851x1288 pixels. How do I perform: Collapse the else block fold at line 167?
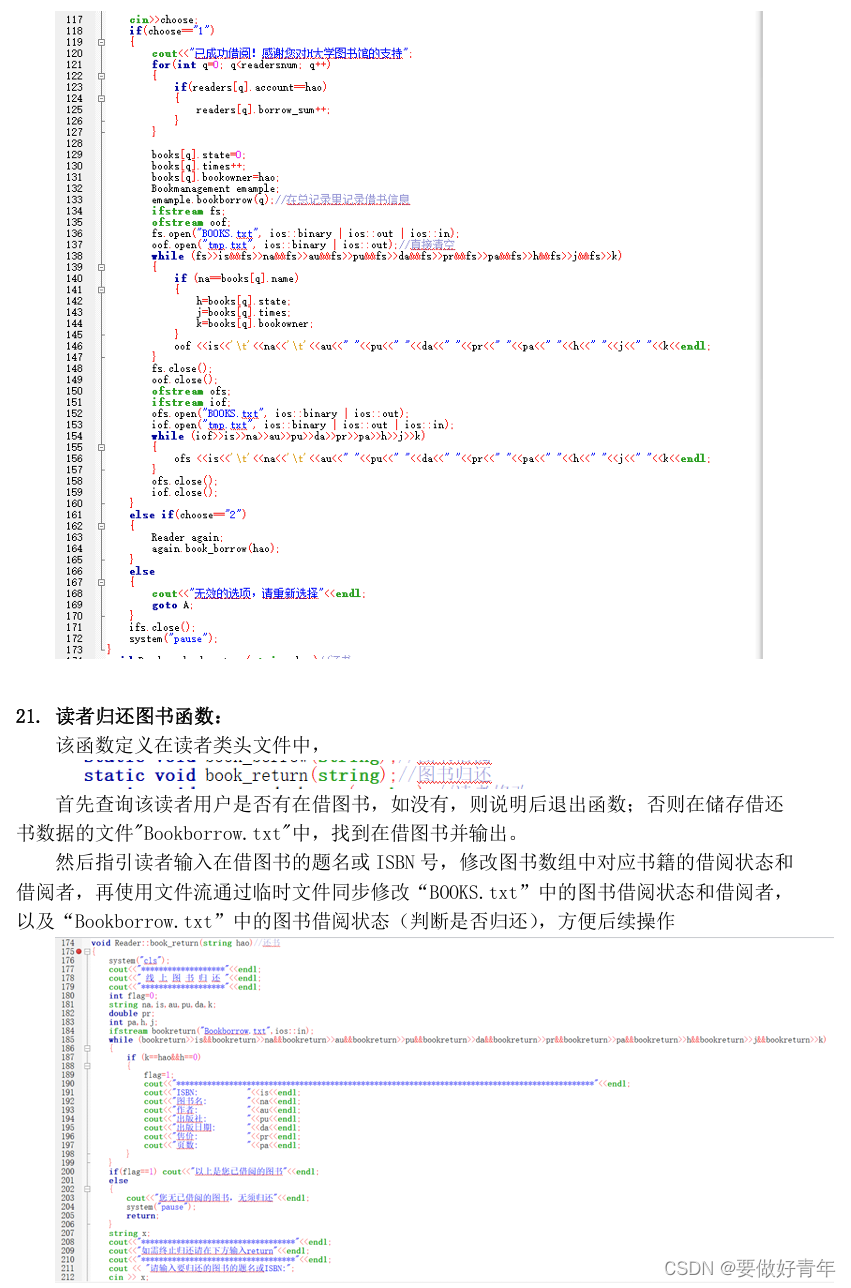click(x=101, y=582)
